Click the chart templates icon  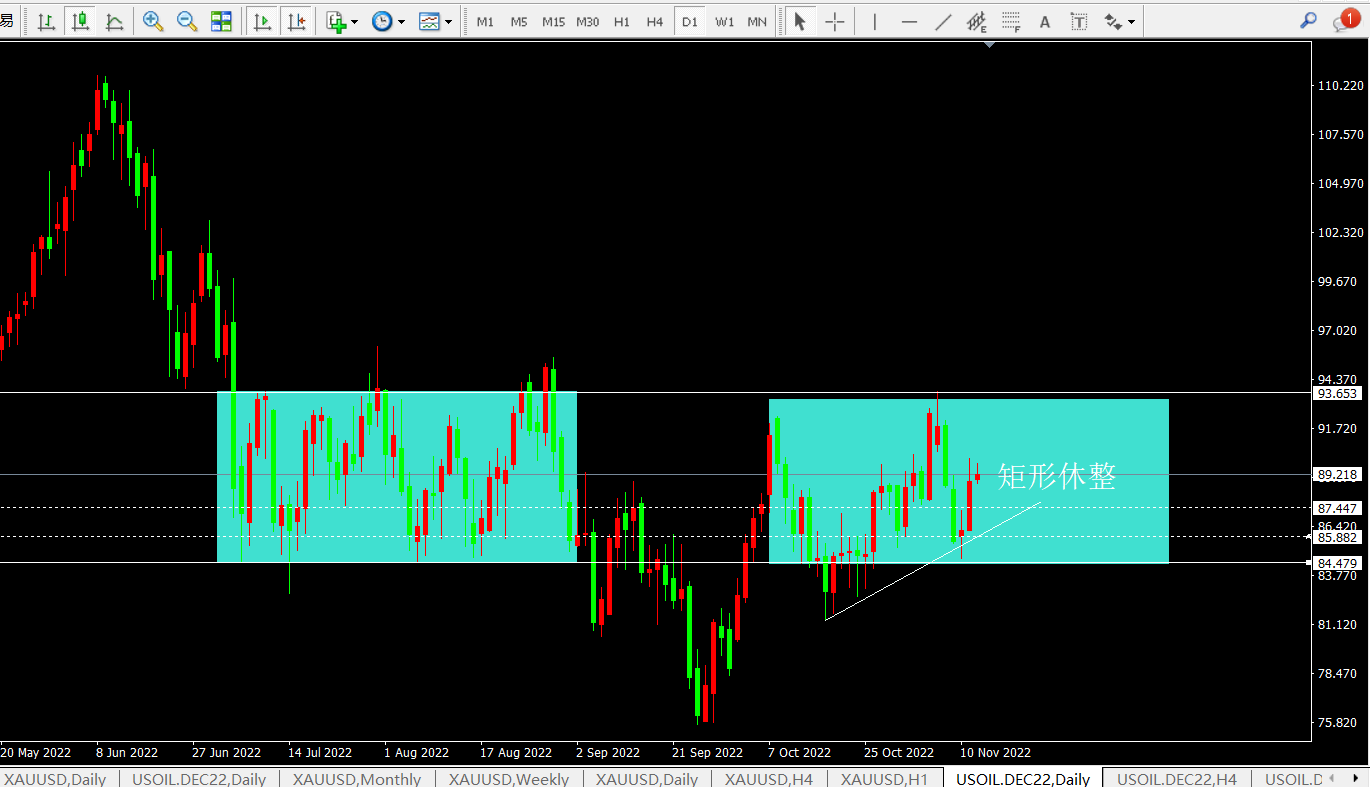(x=430, y=21)
